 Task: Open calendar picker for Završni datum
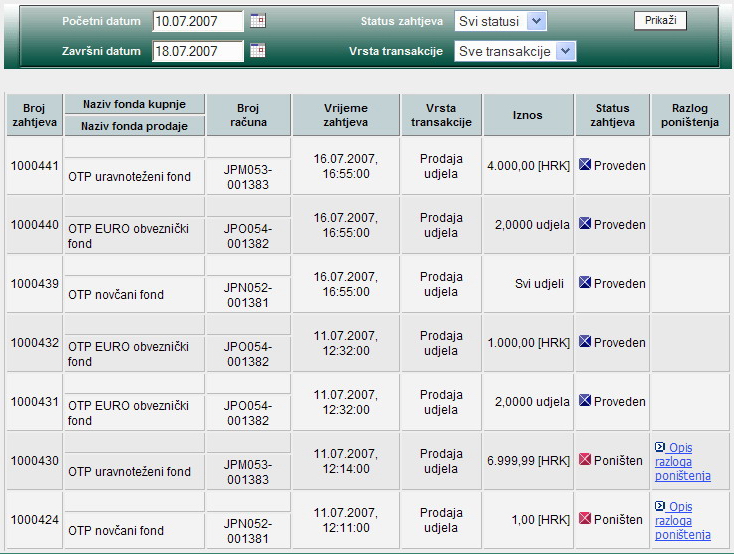pos(258,50)
